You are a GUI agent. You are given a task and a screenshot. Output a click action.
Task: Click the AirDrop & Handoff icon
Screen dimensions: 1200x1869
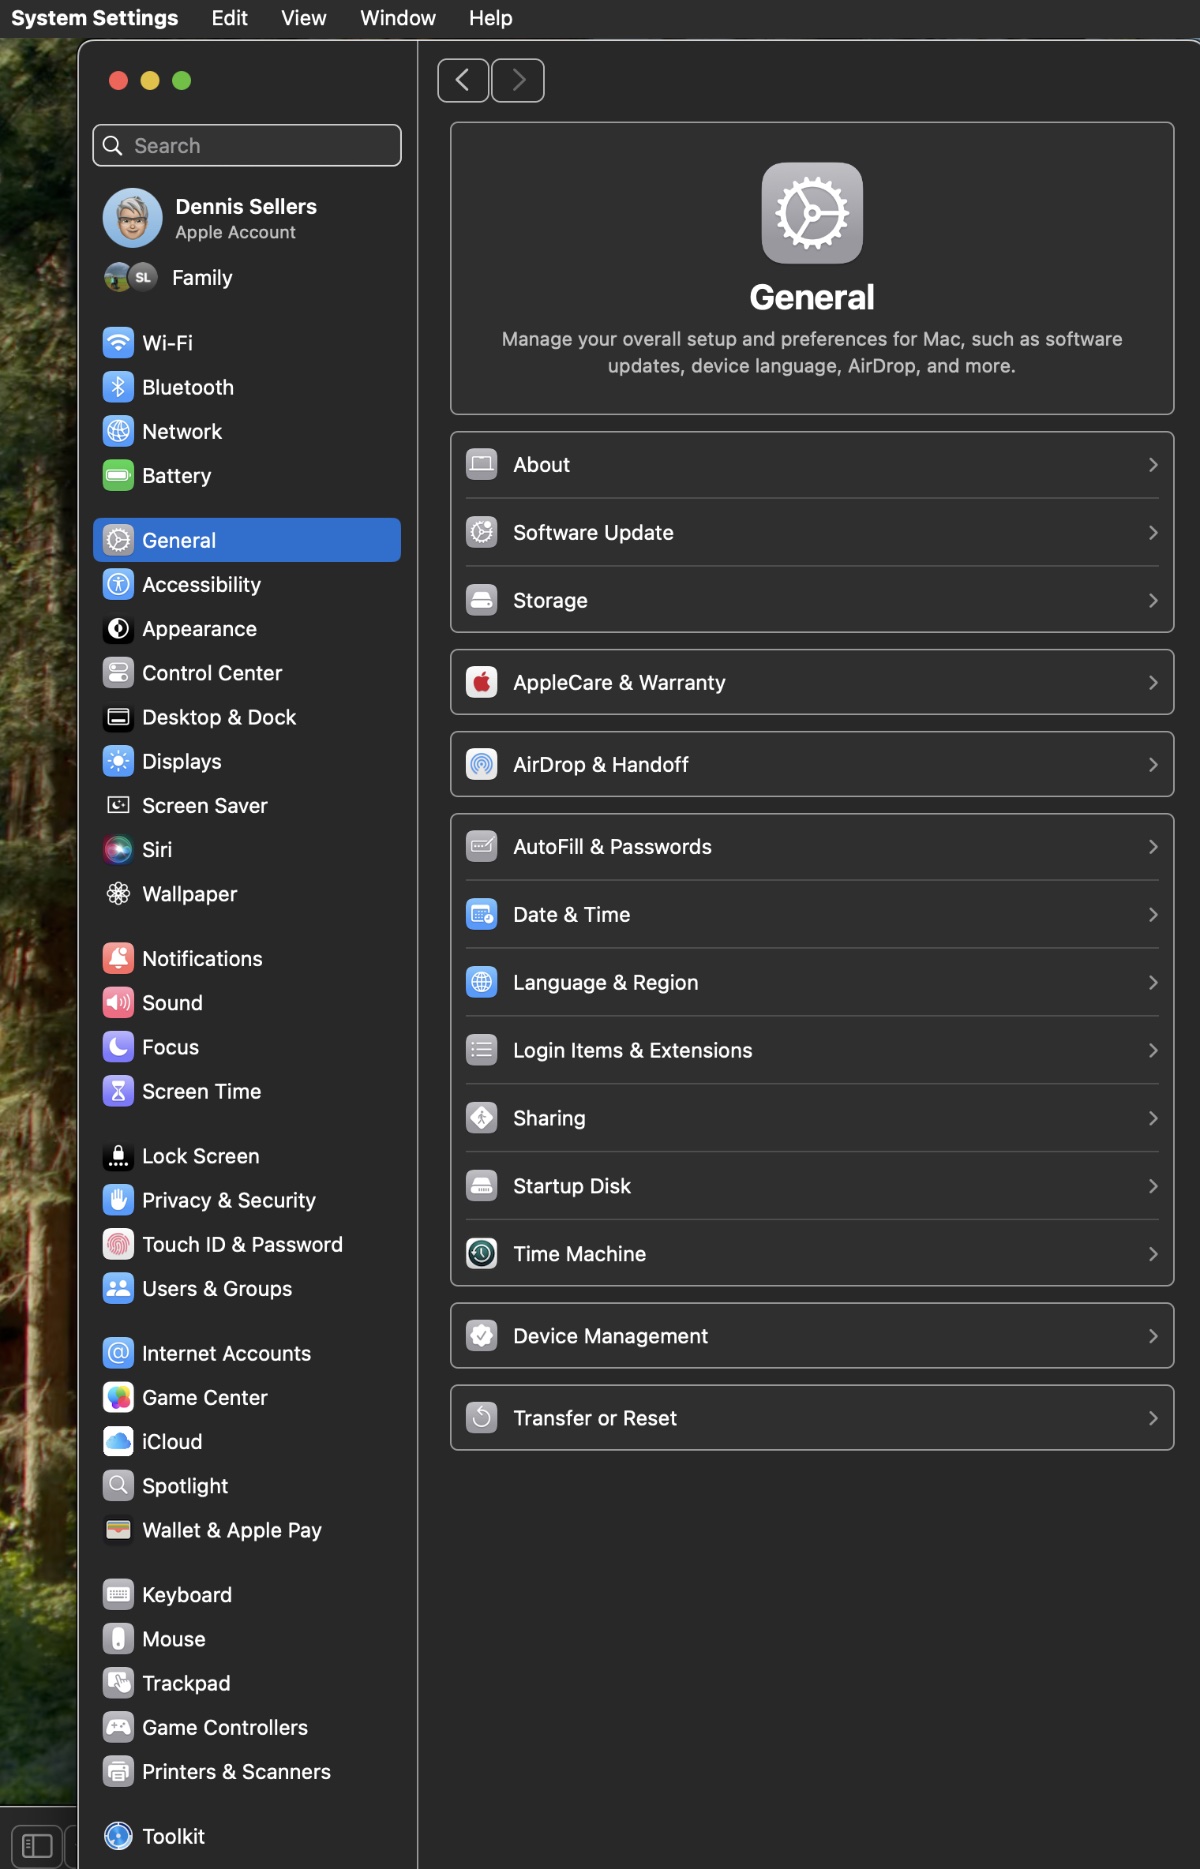coord(482,765)
